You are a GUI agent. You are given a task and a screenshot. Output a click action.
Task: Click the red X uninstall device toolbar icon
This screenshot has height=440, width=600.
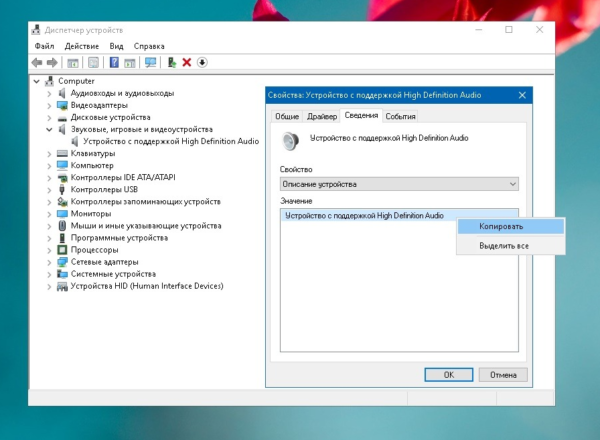pyautogui.click(x=186, y=62)
